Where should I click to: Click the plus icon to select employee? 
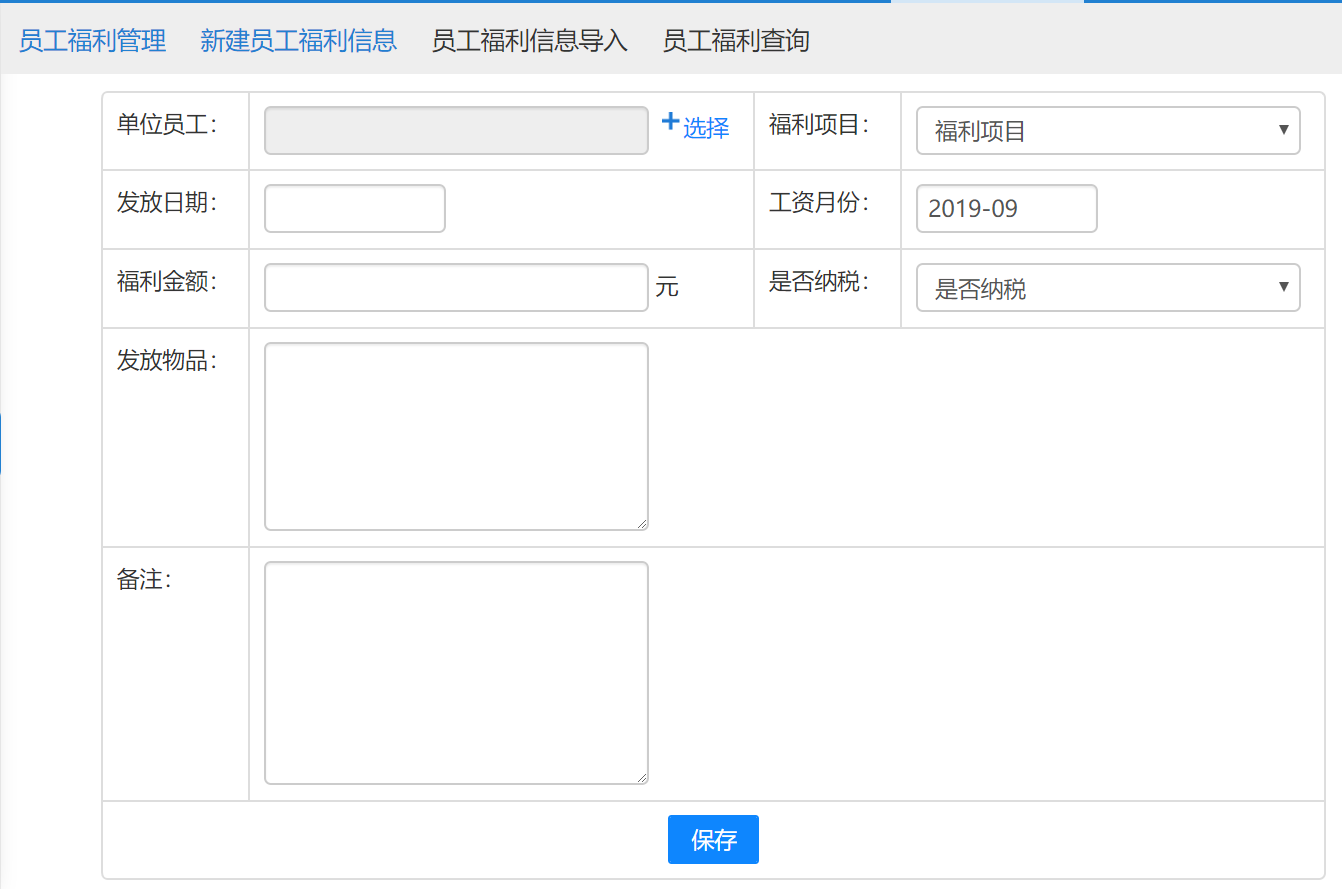670,122
